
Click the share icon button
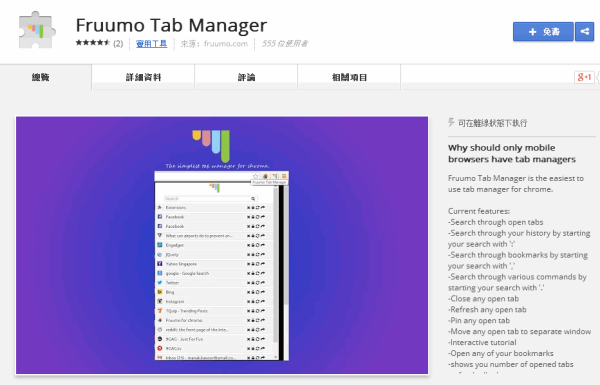click(x=584, y=31)
